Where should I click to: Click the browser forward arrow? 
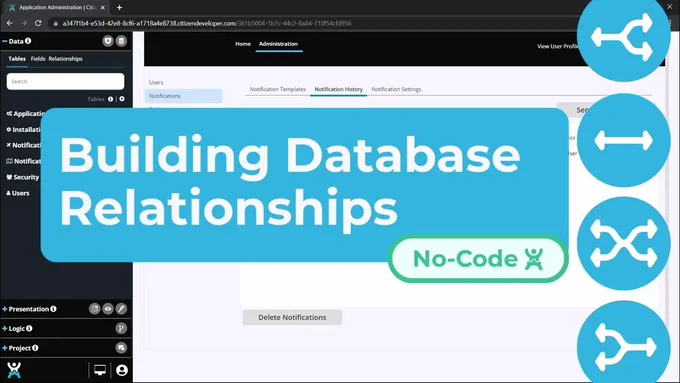(24, 23)
